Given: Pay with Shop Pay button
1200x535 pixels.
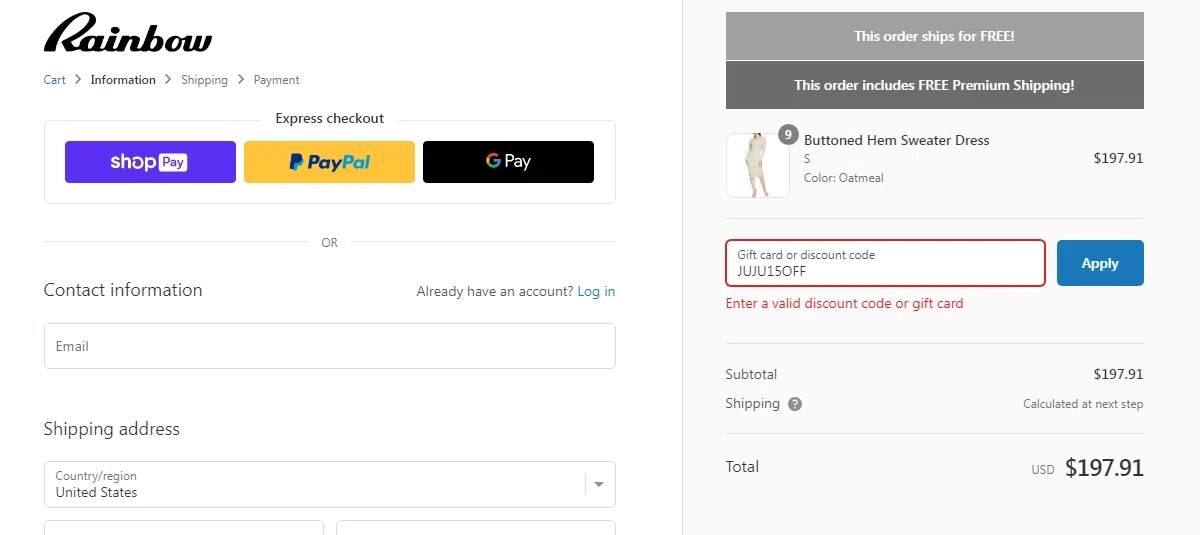Looking at the screenshot, I should [x=150, y=162].
